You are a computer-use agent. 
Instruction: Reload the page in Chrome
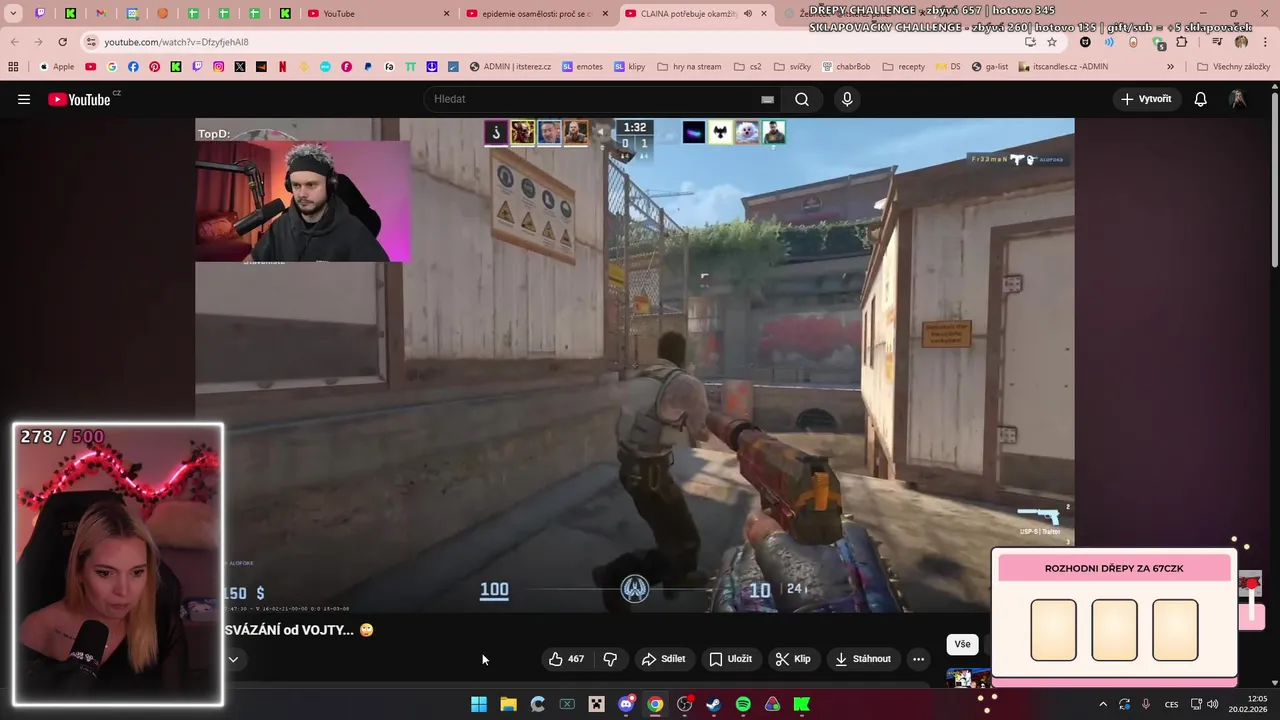click(x=62, y=42)
